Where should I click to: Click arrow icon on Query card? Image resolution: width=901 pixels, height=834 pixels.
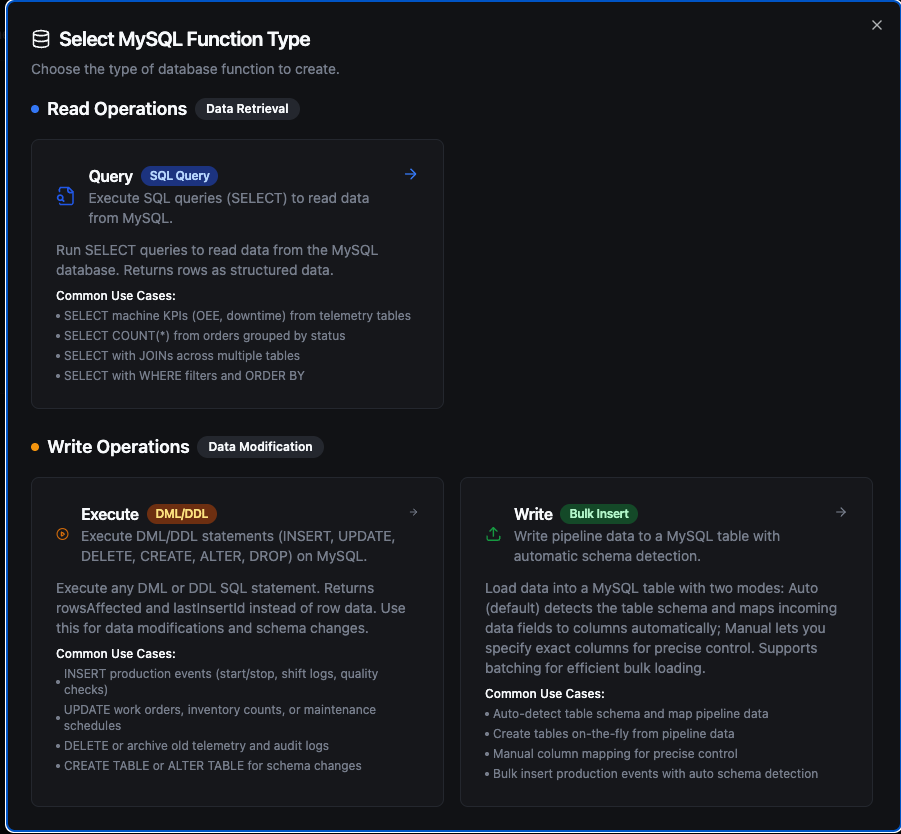(410, 174)
